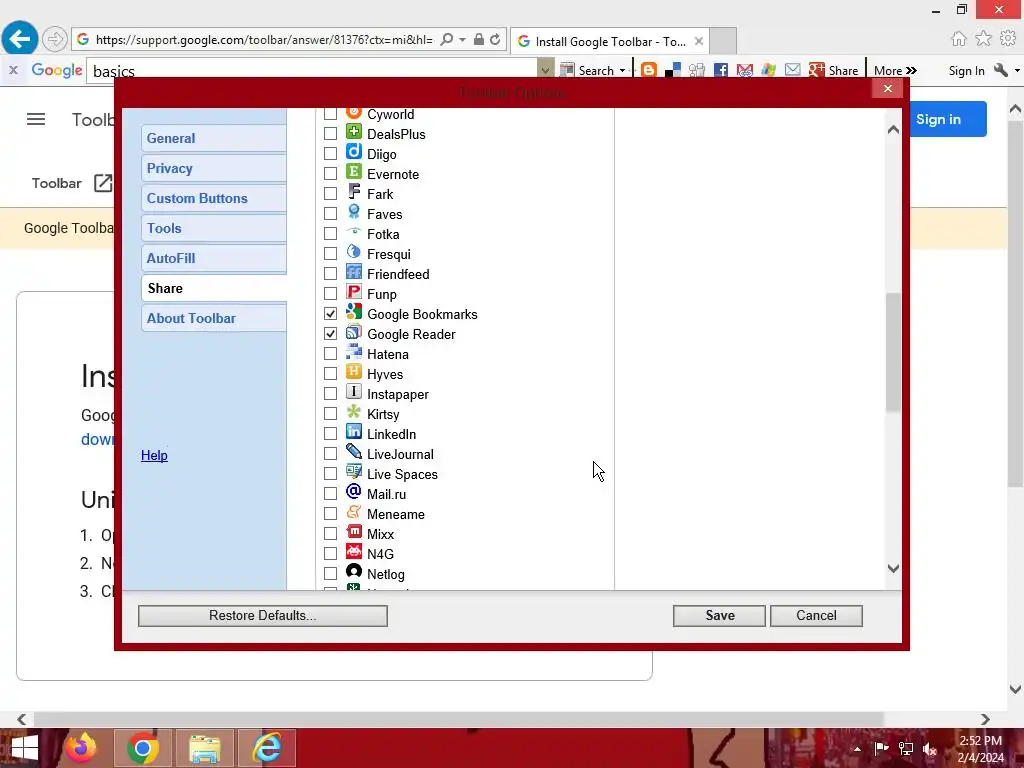Viewport: 1024px width, 768px height.
Task: Click the Facebook share icon in toolbar
Action: [720, 70]
